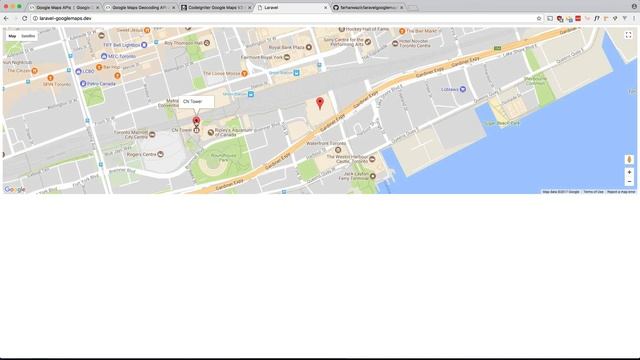Switch to the GitHub laravel googlemaps tab
This screenshot has height=360, width=640.
click(368, 7)
